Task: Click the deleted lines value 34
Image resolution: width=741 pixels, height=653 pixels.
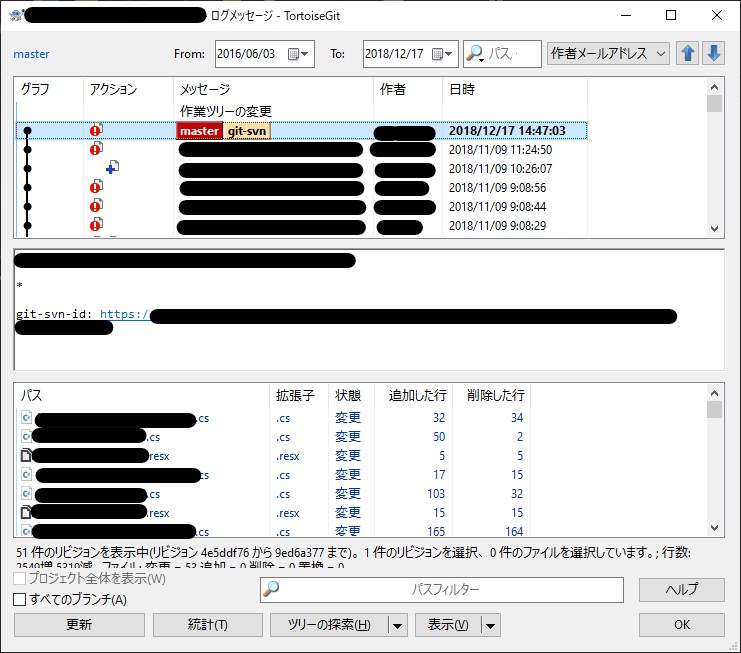Action: [517, 418]
